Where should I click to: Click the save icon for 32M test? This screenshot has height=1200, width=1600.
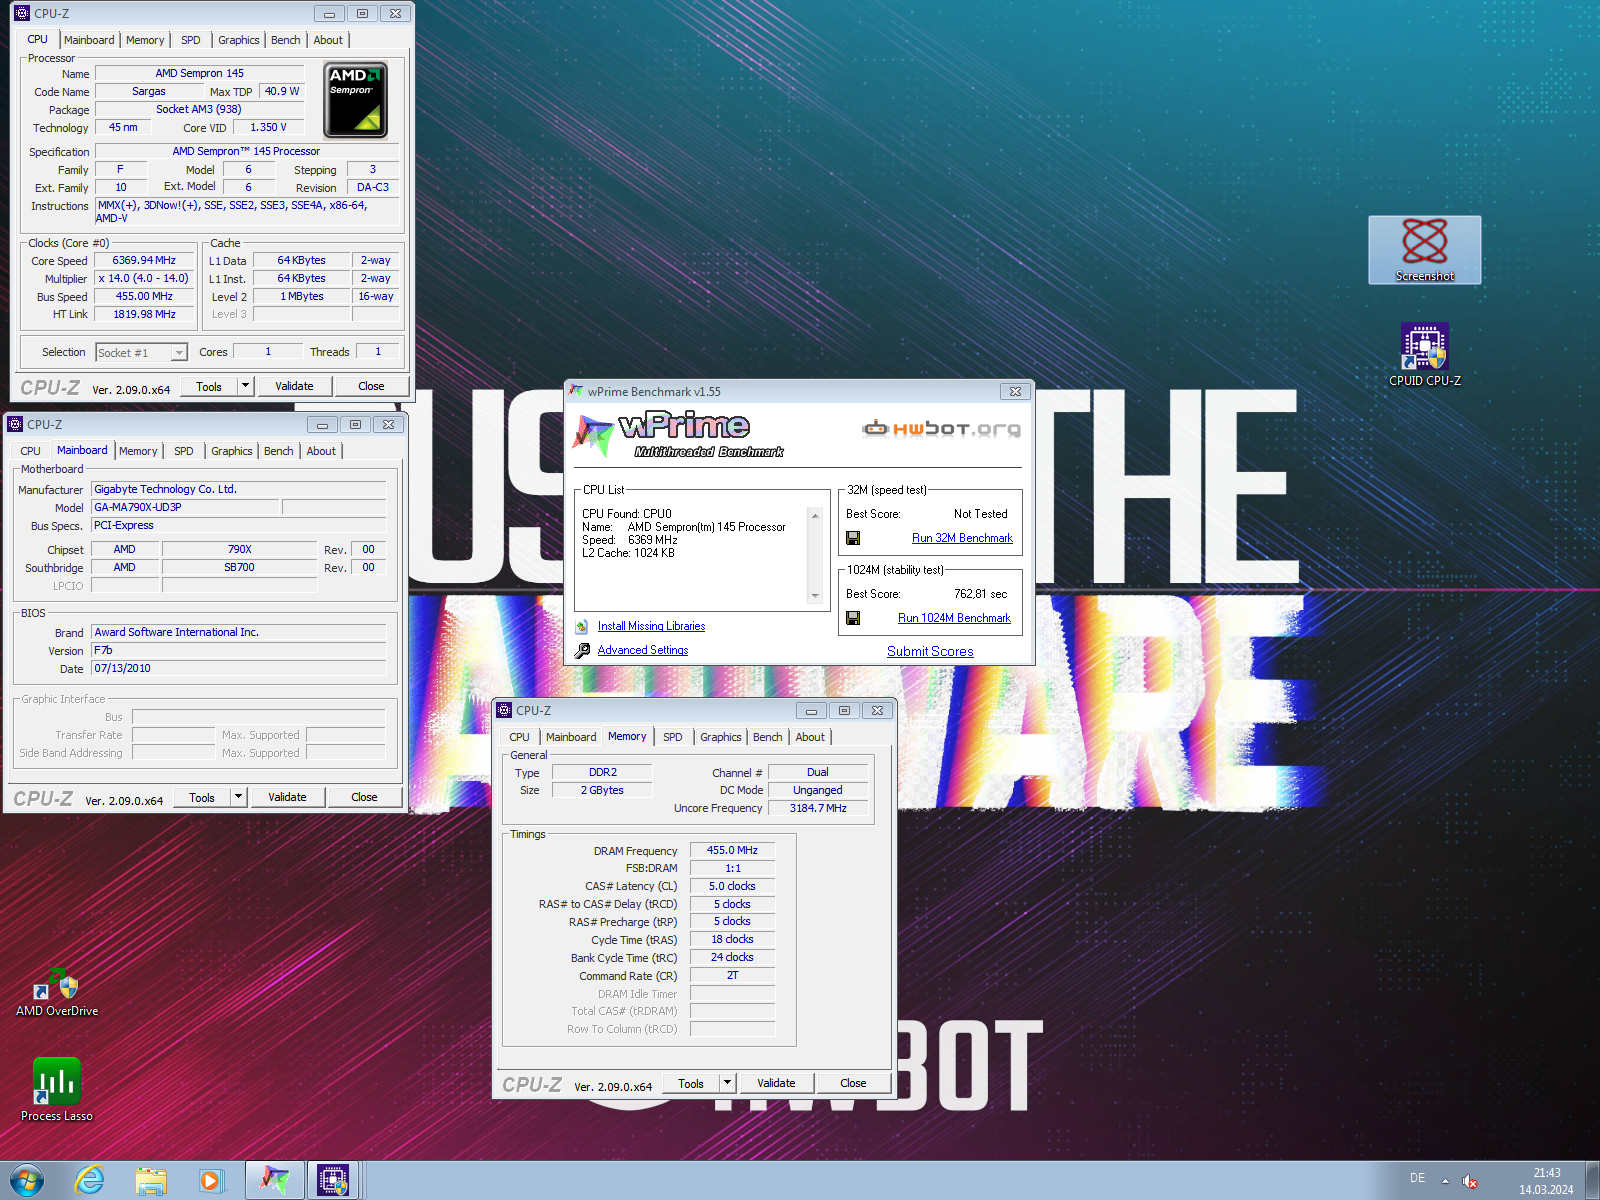pyautogui.click(x=853, y=538)
